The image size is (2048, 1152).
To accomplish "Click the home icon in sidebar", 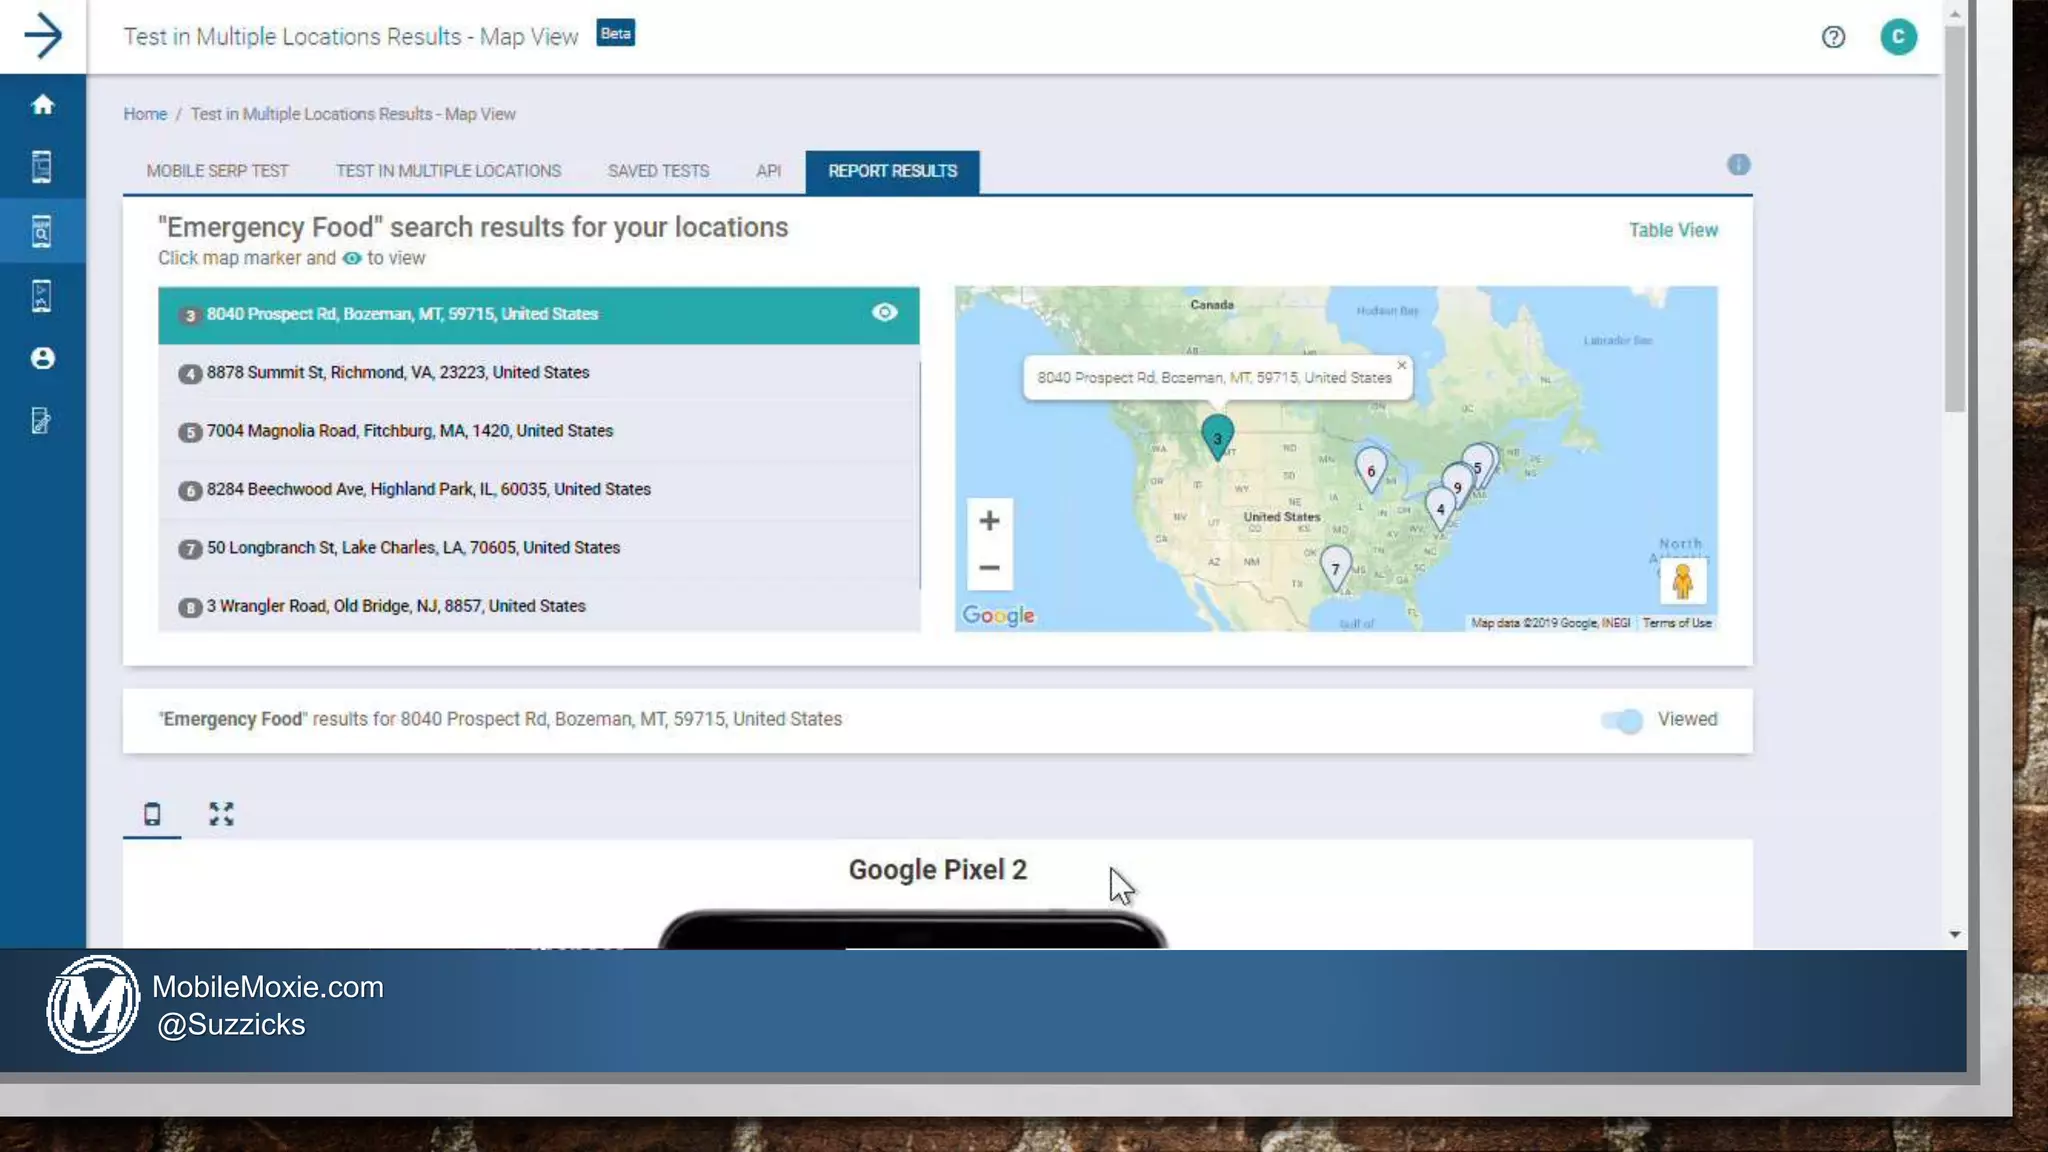I will pyautogui.click(x=42, y=104).
